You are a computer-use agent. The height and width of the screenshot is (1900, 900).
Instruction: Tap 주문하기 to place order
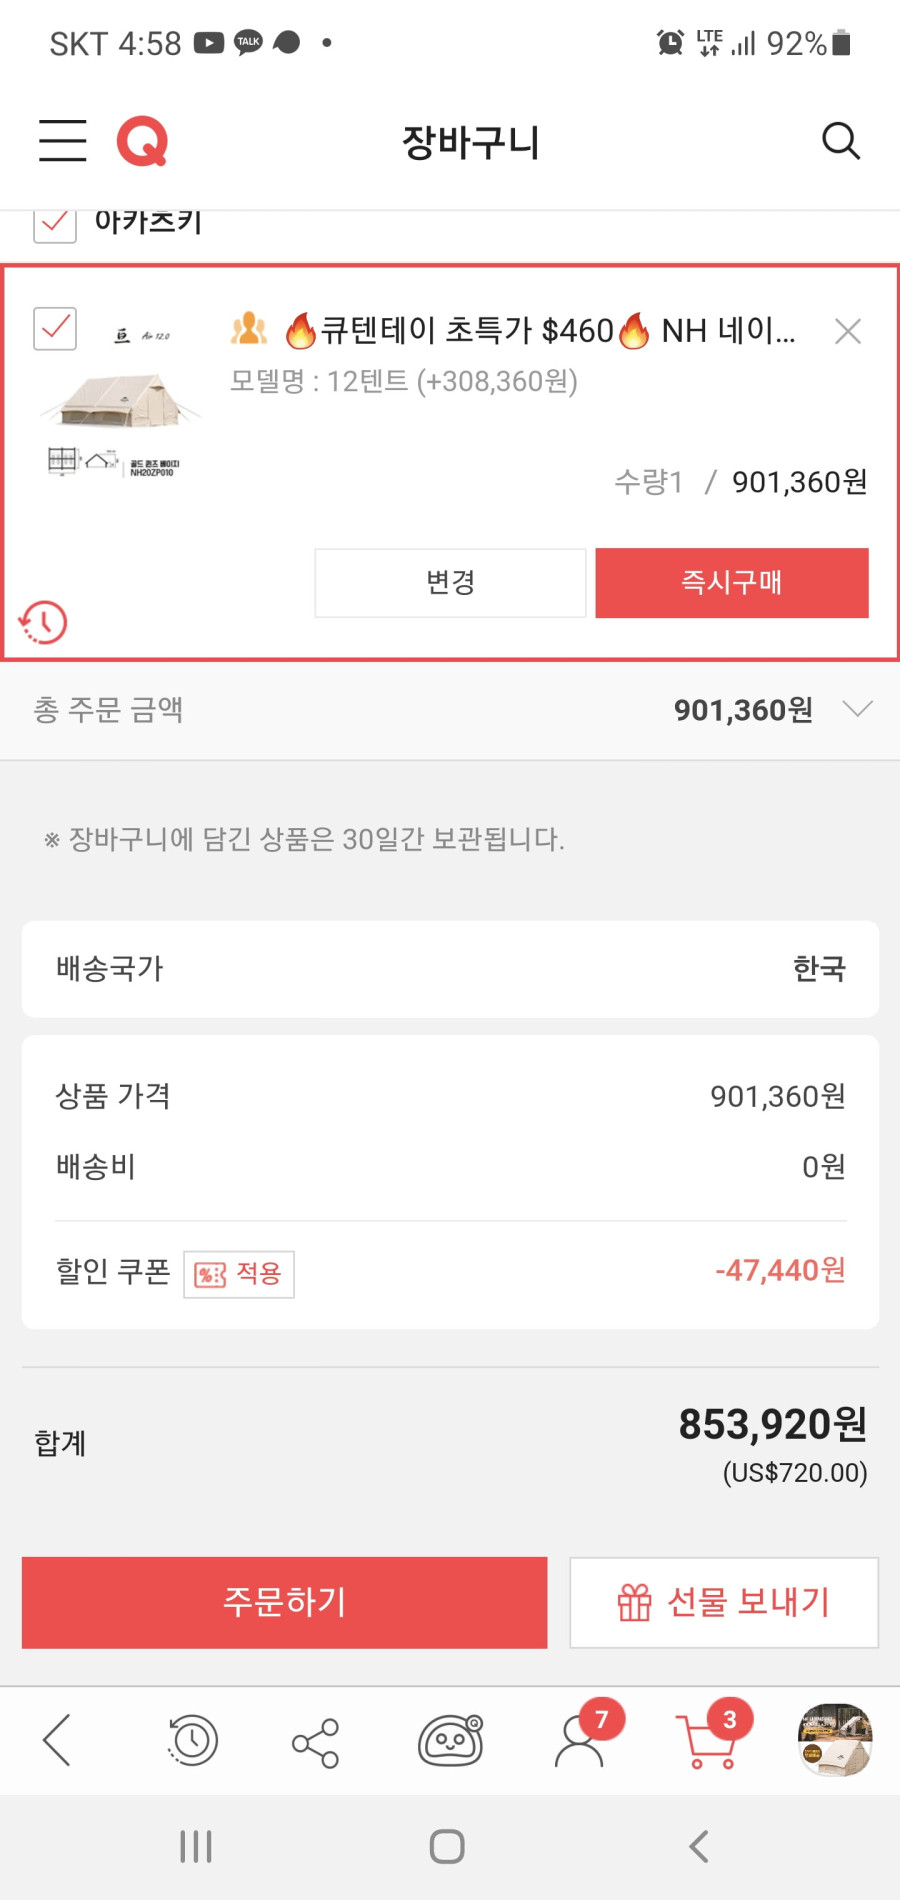(285, 1602)
